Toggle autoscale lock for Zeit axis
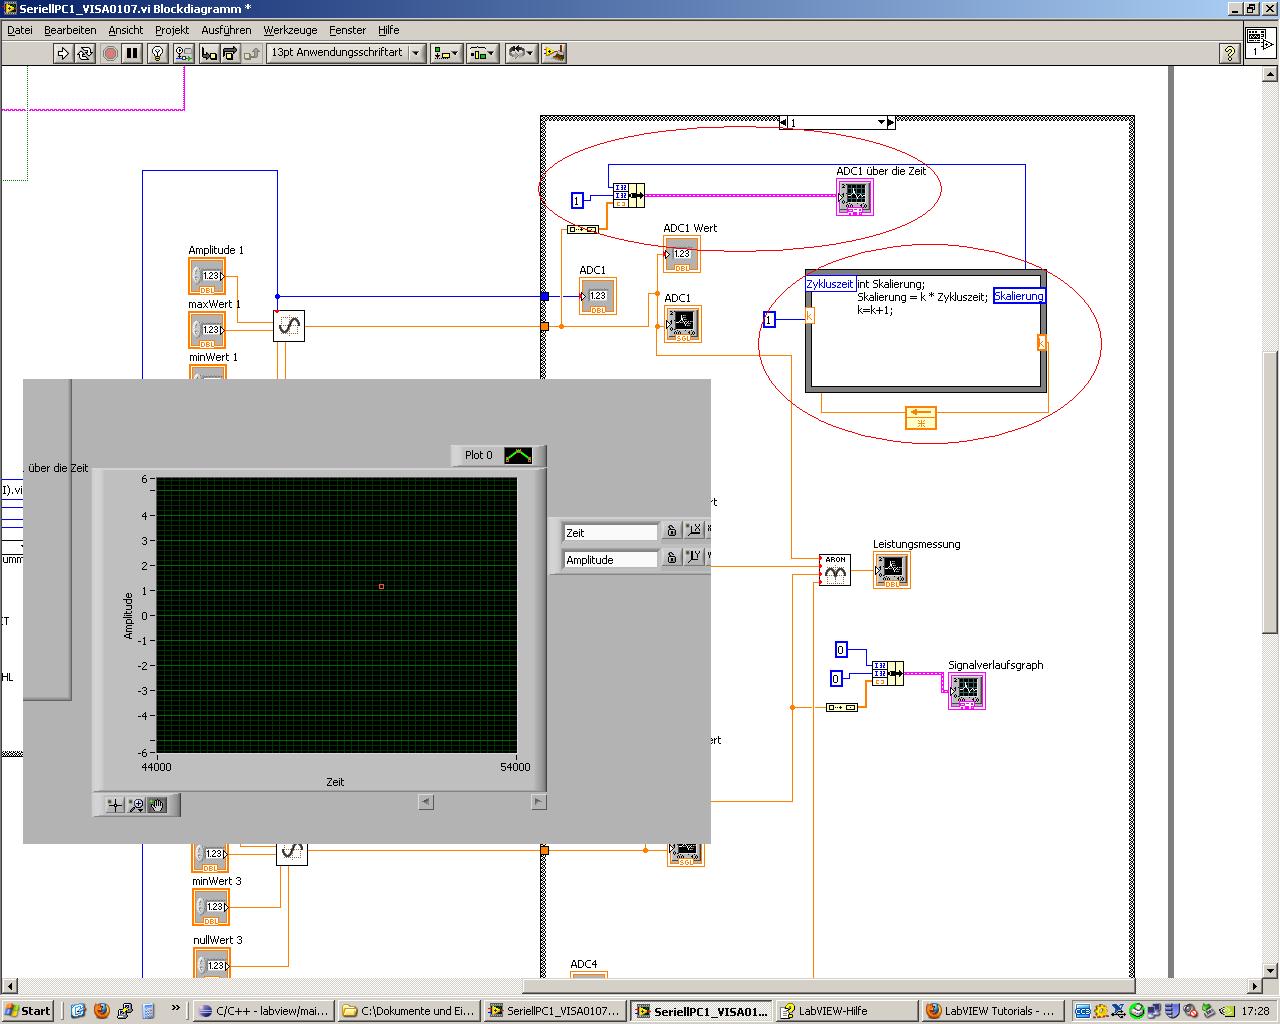The height and width of the screenshot is (1024, 1280). click(672, 531)
